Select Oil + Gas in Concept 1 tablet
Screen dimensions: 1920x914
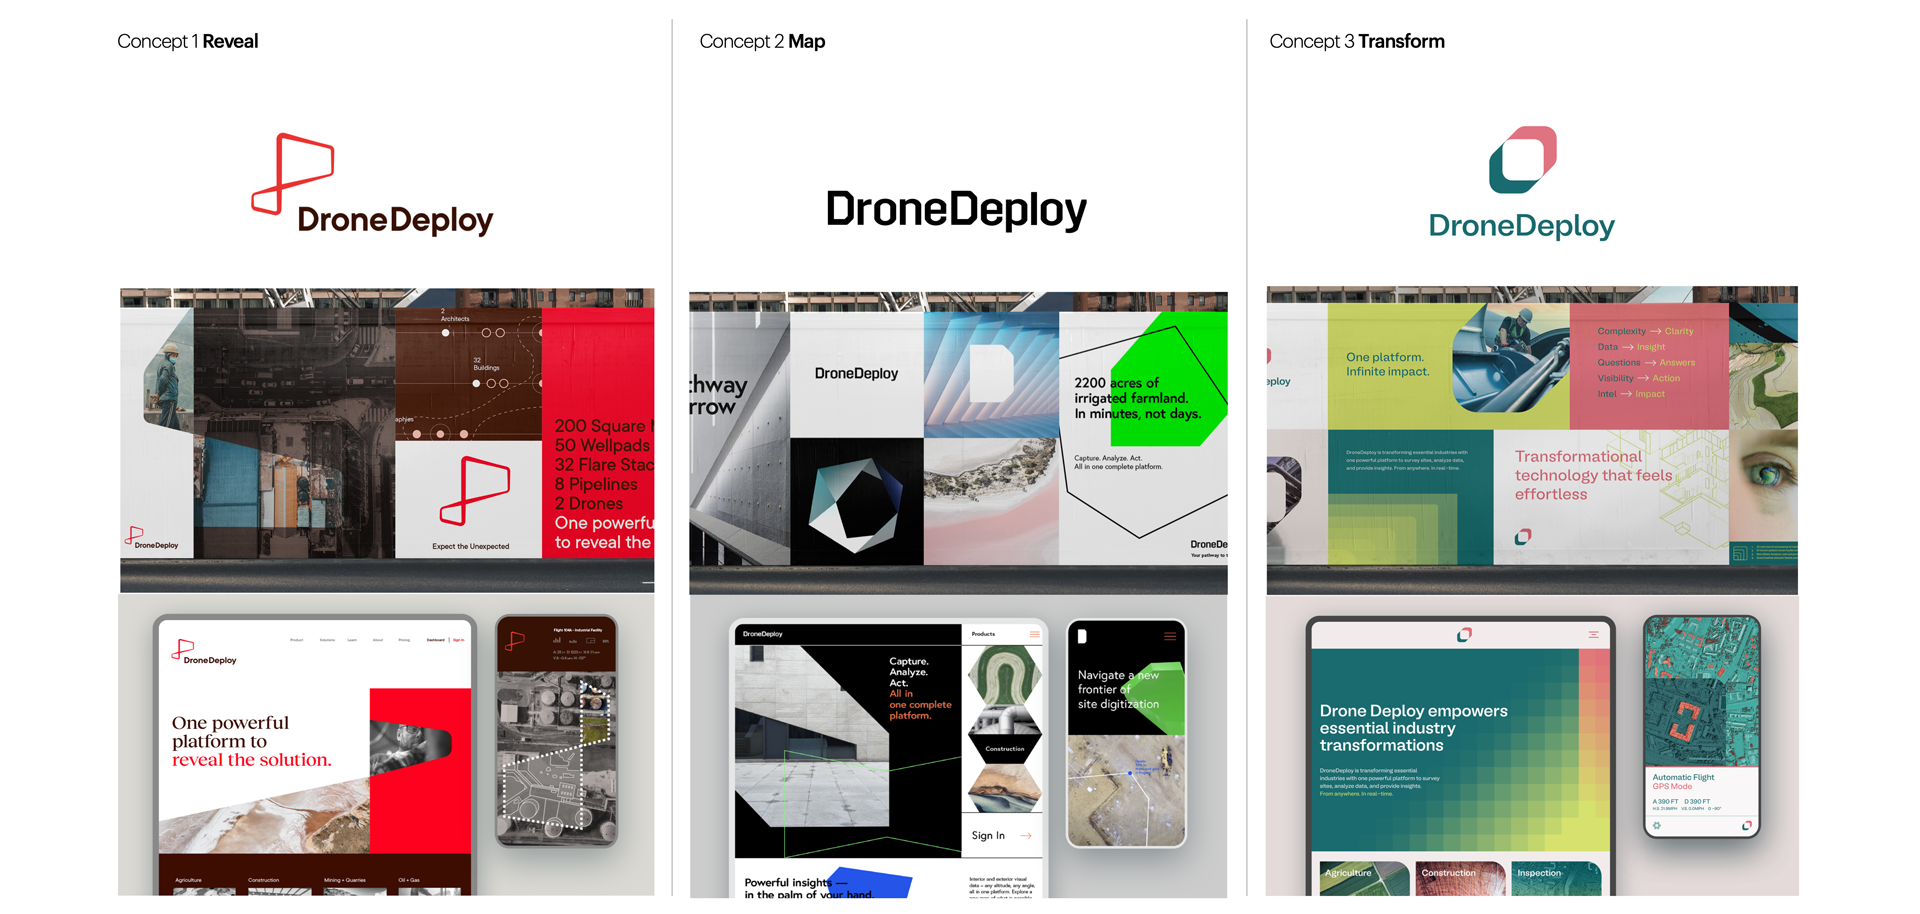409,880
